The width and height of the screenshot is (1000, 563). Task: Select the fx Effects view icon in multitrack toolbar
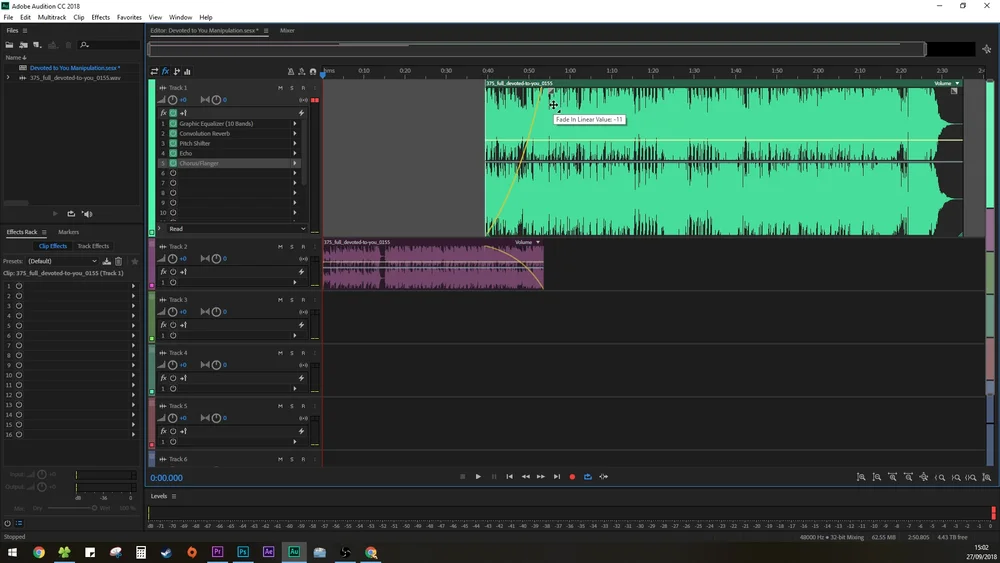pyautogui.click(x=166, y=71)
